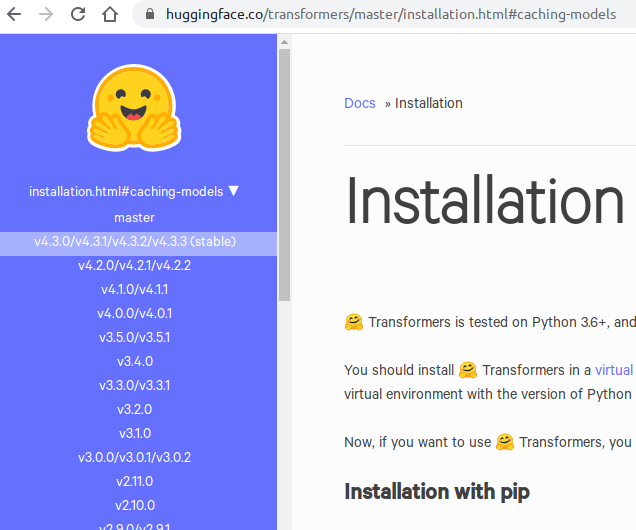Select v4.3.0/v4.3.1/v4.3.2/v4.3.3 (stable) version
Image resolution: width=636 pixels, height=530 pixels.
[x=138, y=244]
